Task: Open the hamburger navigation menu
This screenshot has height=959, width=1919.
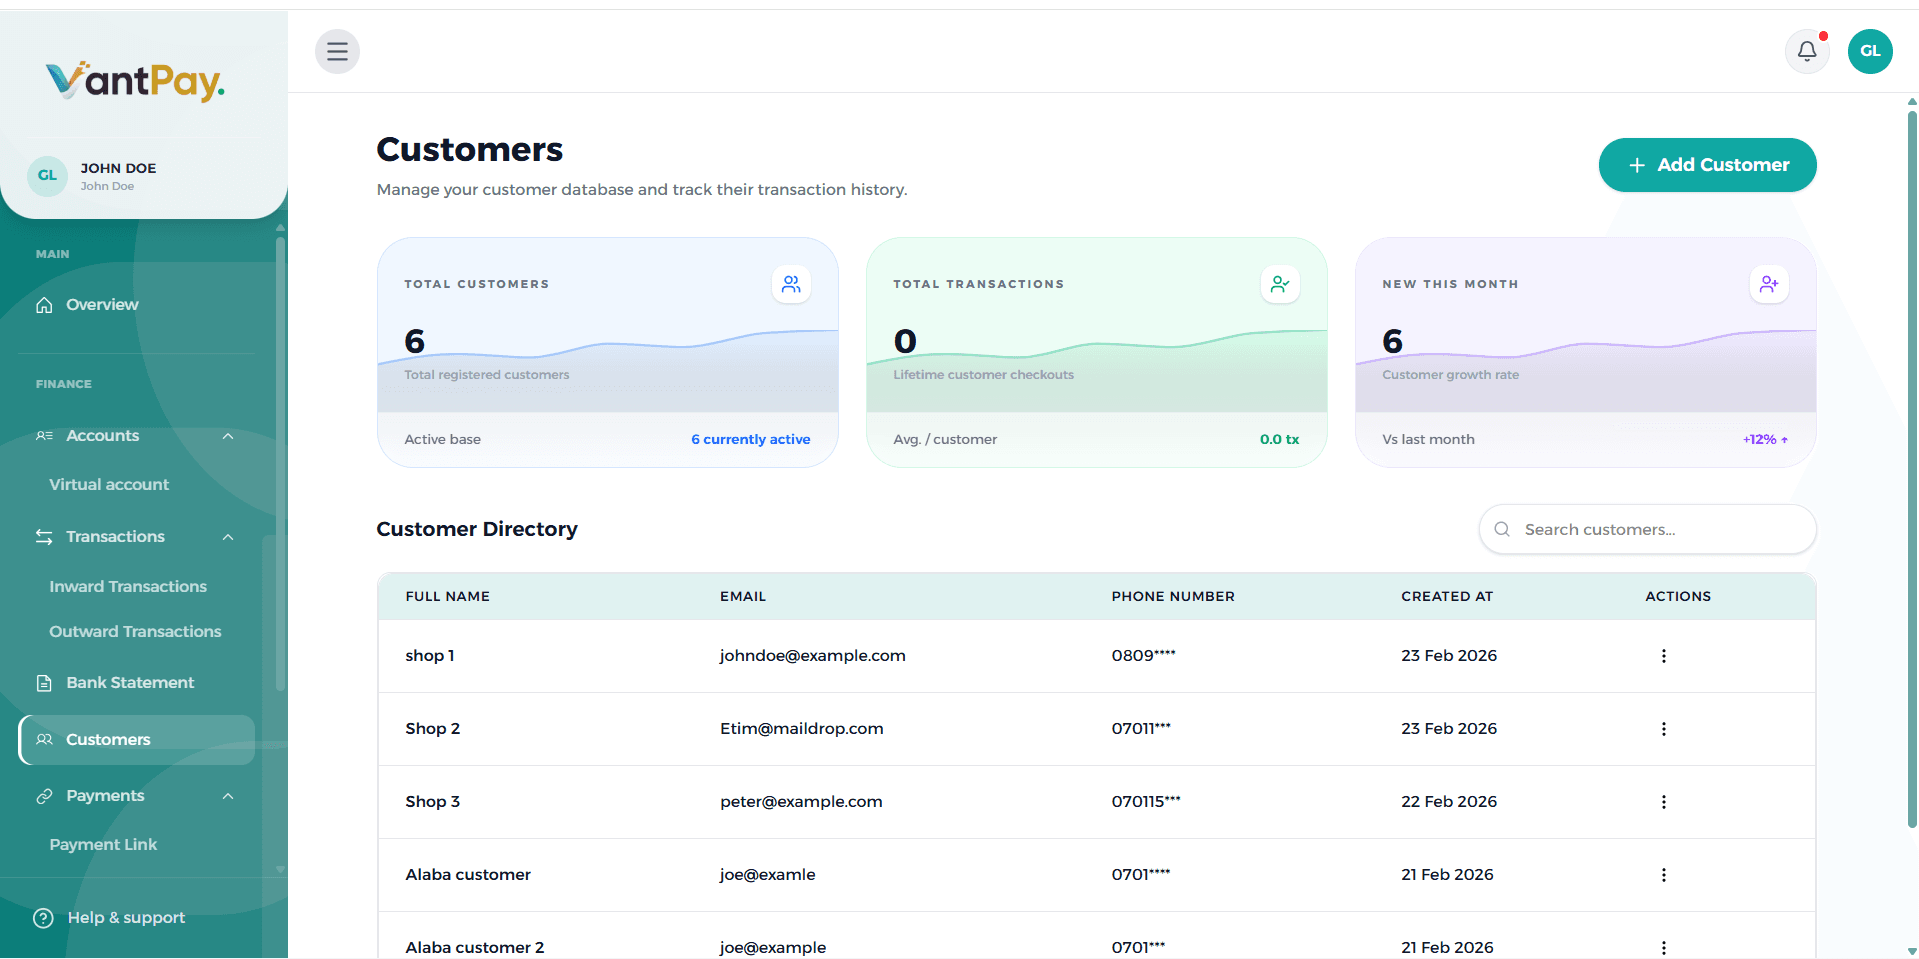Action: click(x=337, y=51)
